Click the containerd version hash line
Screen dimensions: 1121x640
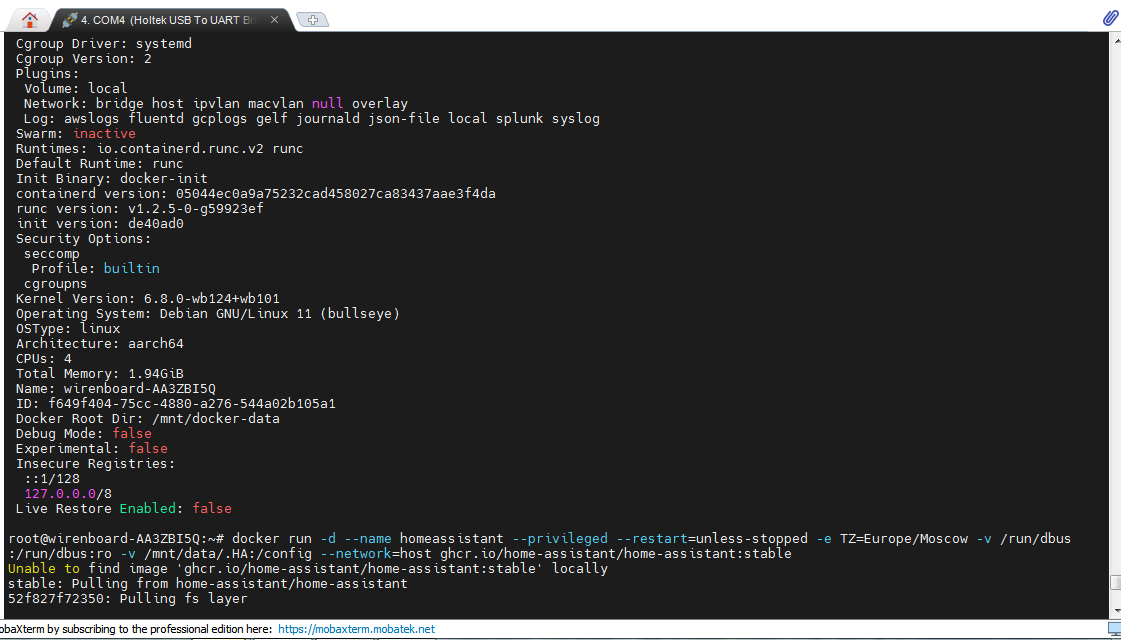[x=255, y=194]
